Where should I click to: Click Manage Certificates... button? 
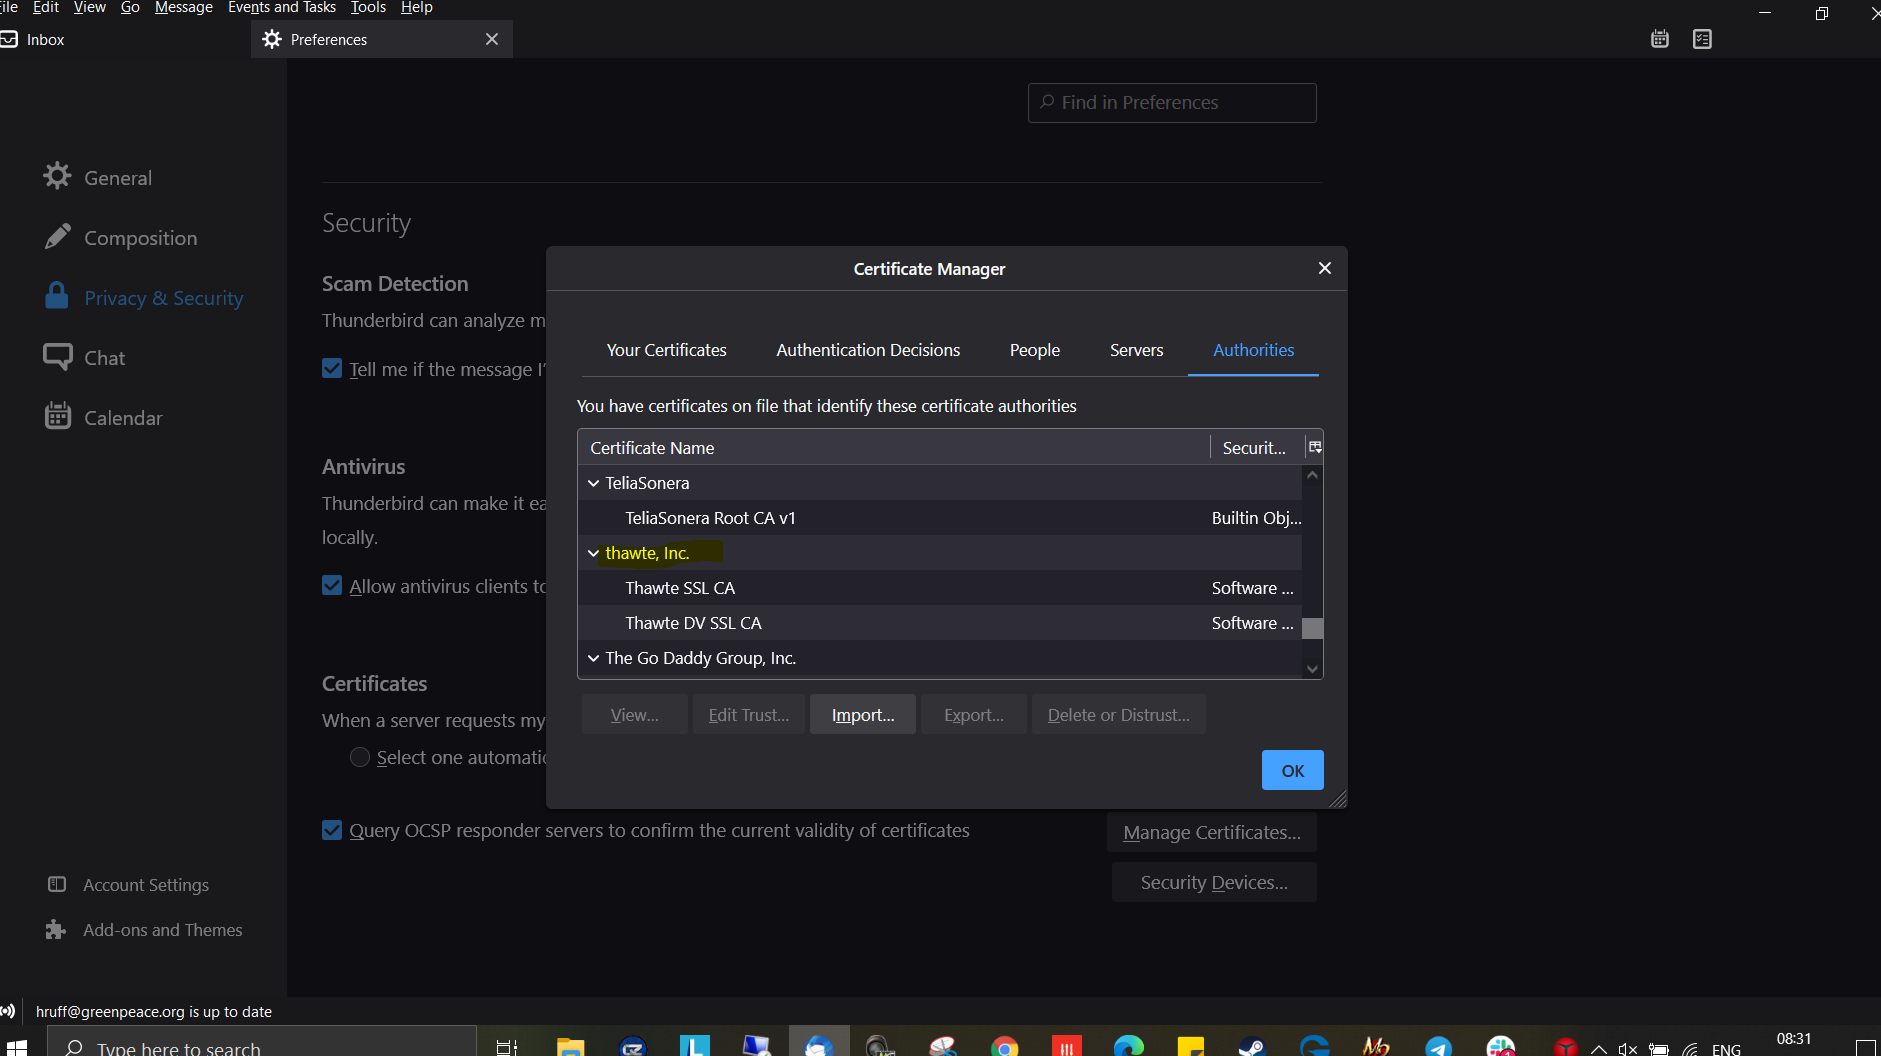pos(1212,832)
